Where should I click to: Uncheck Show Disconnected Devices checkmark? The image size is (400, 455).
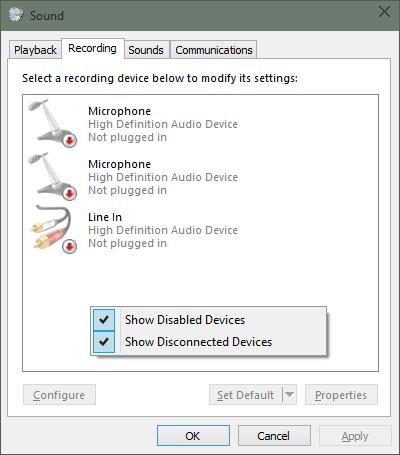click(104, 342)
